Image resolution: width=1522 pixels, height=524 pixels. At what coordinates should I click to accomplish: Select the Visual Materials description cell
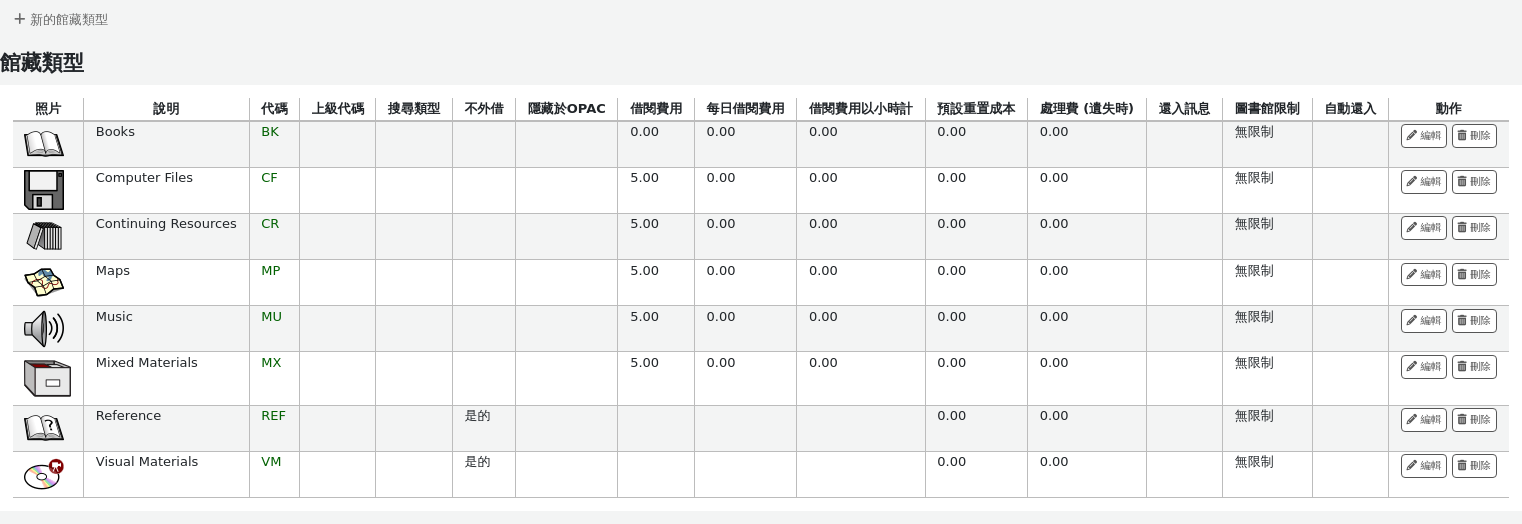tap(166, 475)
